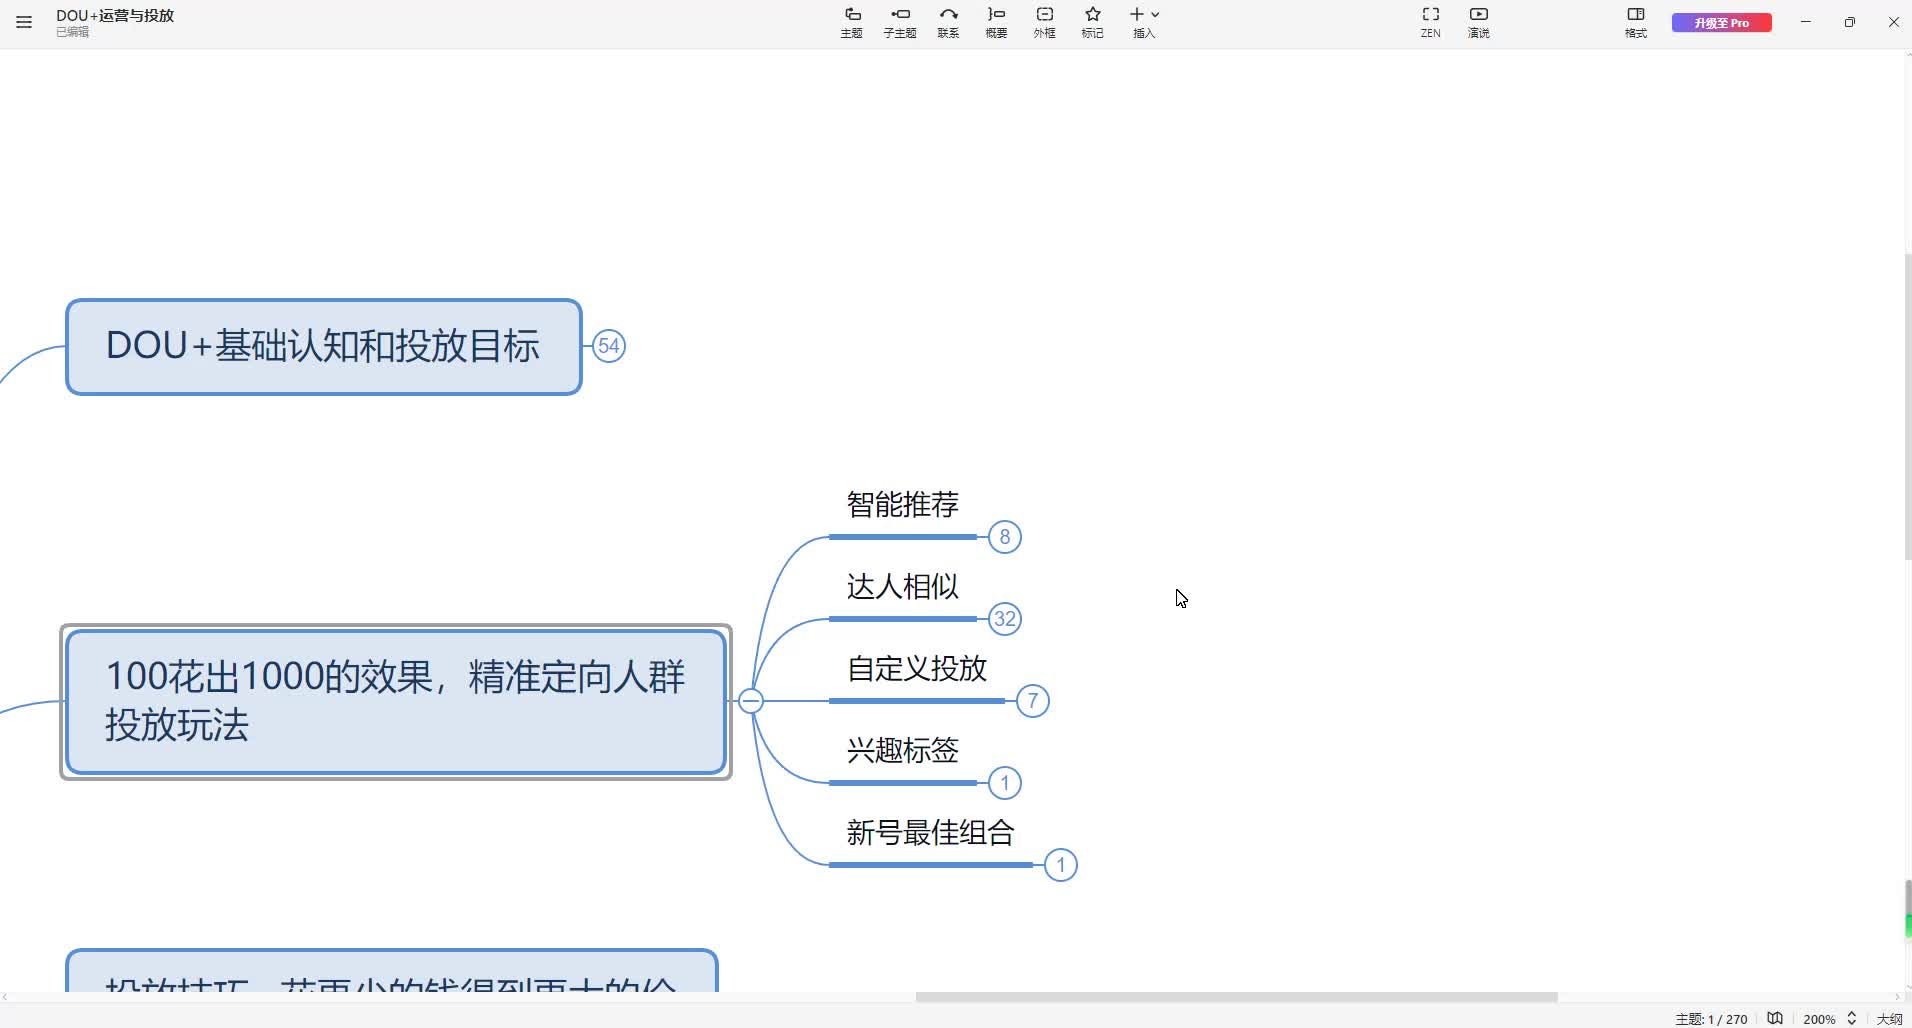Add a boundary (外框)
Screen dimensions: 1912x1028
tap(1044, 22)
